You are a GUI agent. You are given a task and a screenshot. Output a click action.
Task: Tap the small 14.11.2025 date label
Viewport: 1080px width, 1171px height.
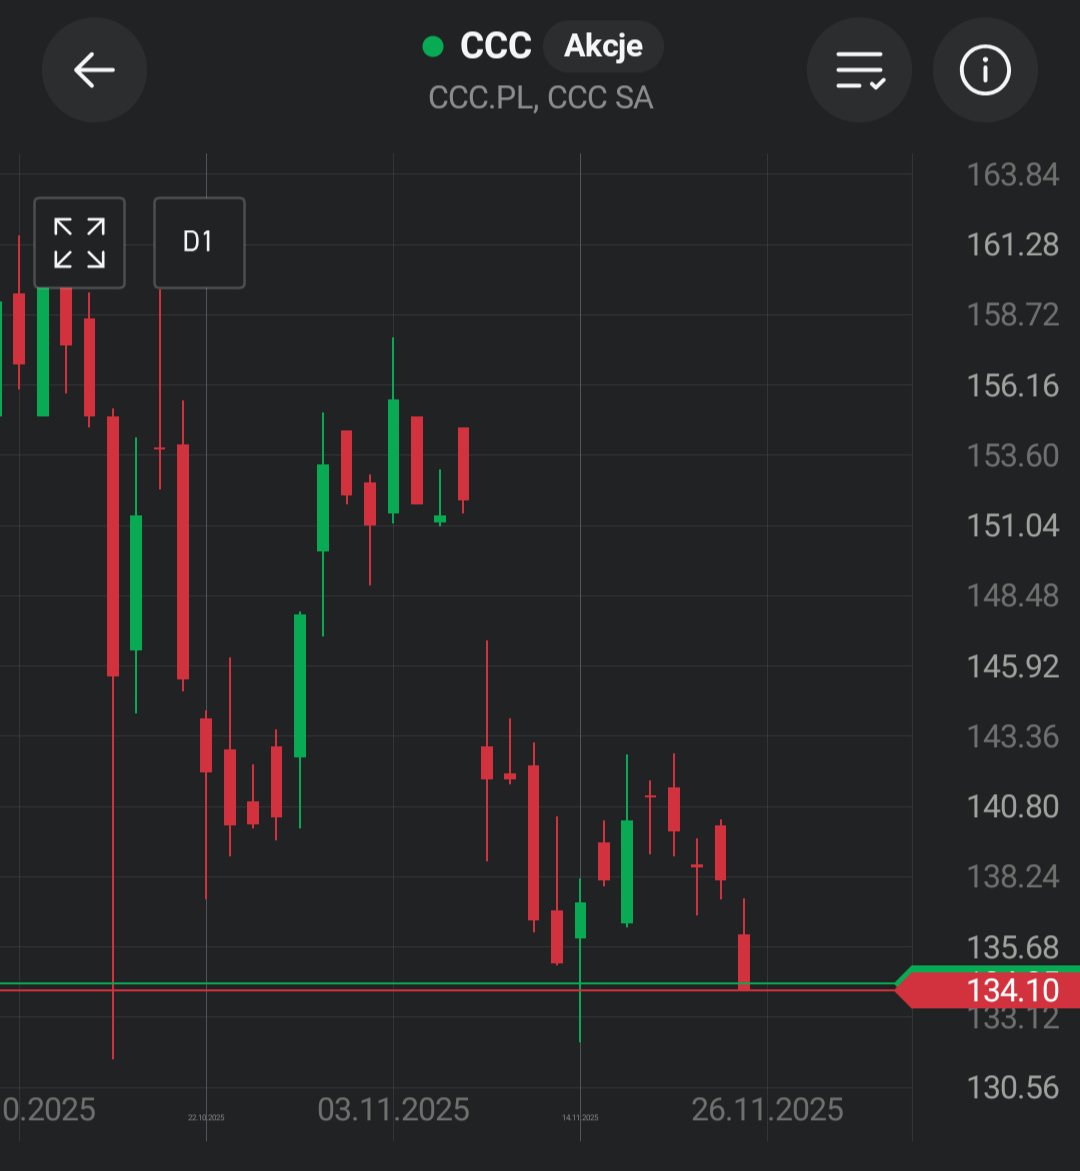click(x=580, y=1117)
